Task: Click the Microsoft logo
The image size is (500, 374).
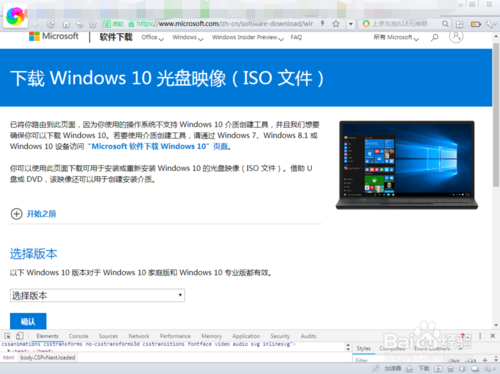Action: [54, 36]
